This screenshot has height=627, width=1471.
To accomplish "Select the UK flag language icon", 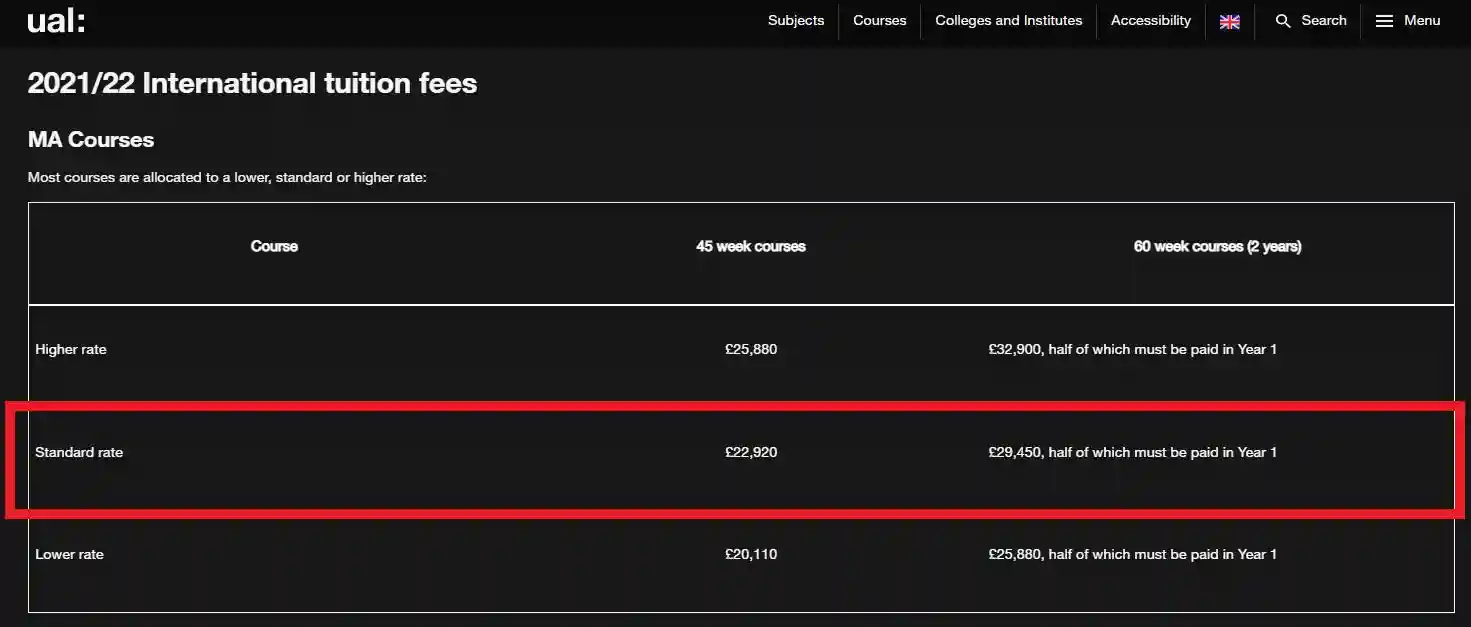I will coord(1230,21).
